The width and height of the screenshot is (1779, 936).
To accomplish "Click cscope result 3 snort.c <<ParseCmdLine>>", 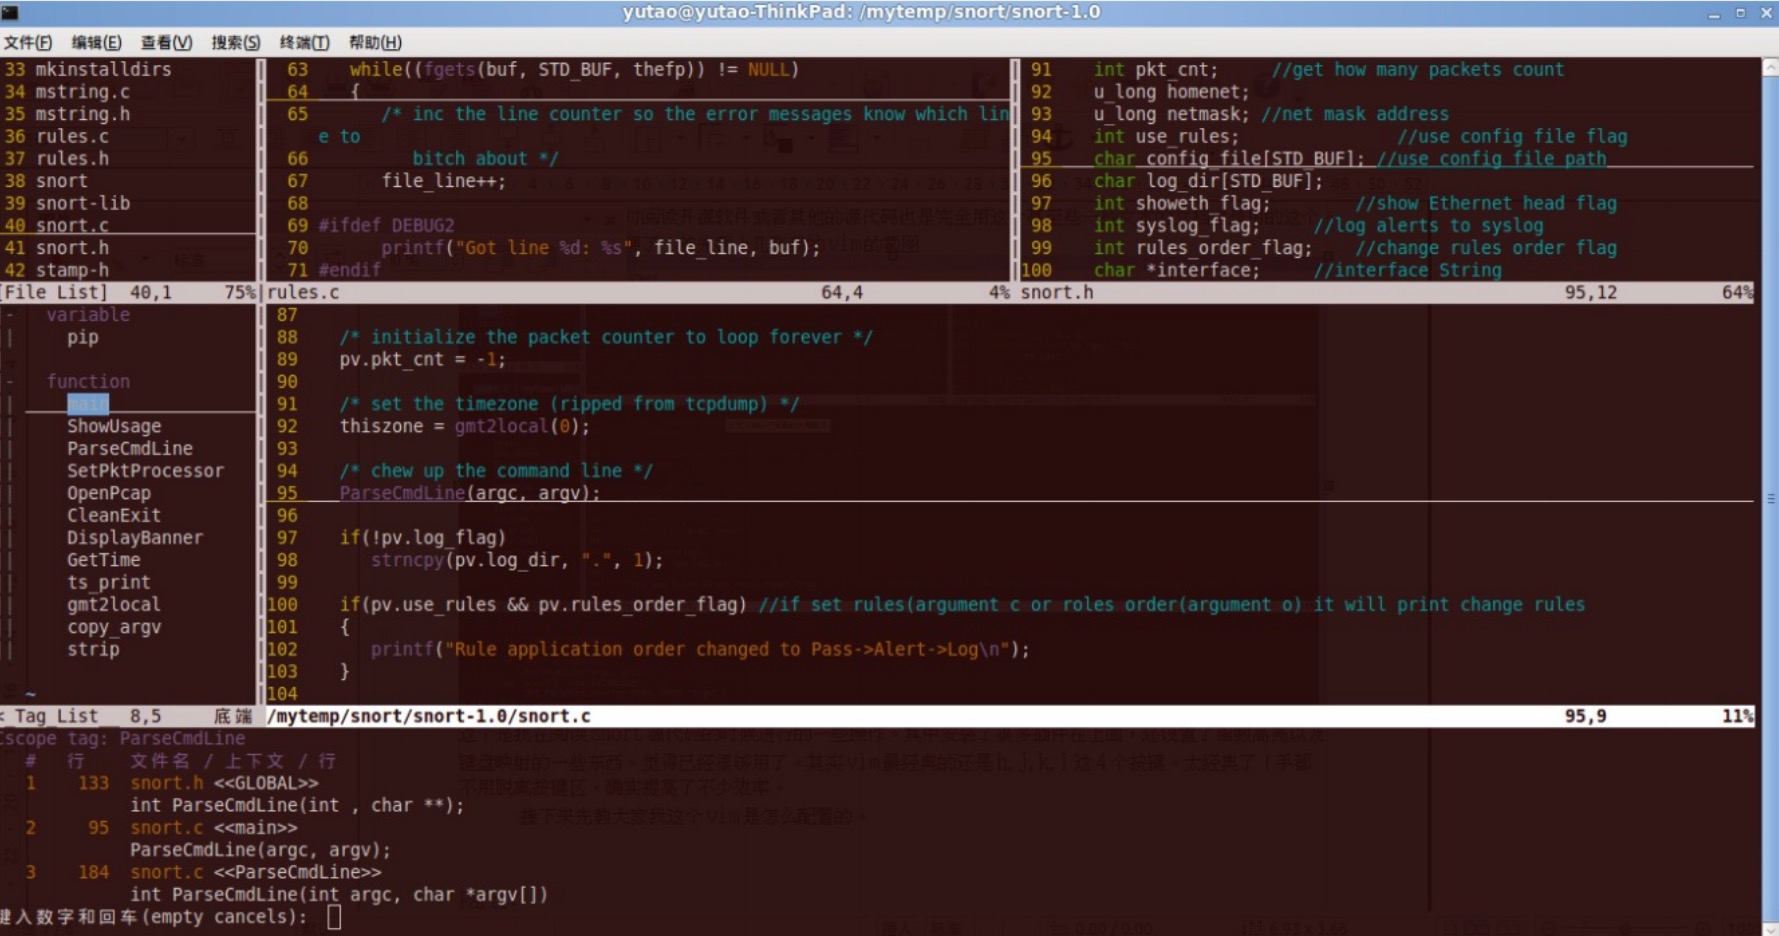I will point(255,872).
